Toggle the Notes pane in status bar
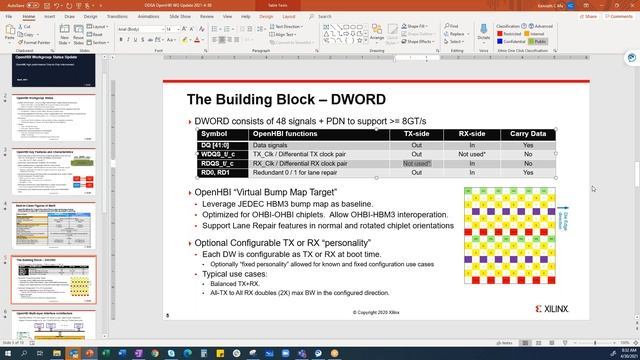The image size is (640, 360). pyautogui.click(x=504, y=343)
